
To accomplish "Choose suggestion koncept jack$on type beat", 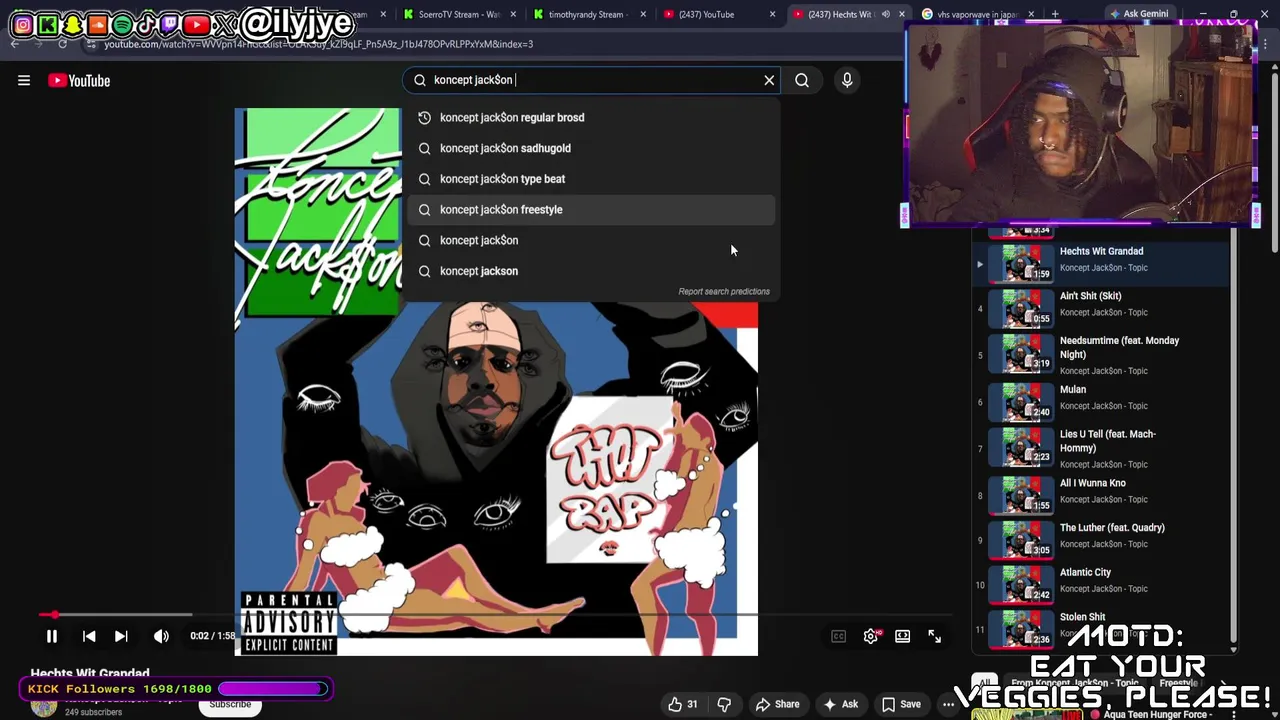I will [590, 179].
